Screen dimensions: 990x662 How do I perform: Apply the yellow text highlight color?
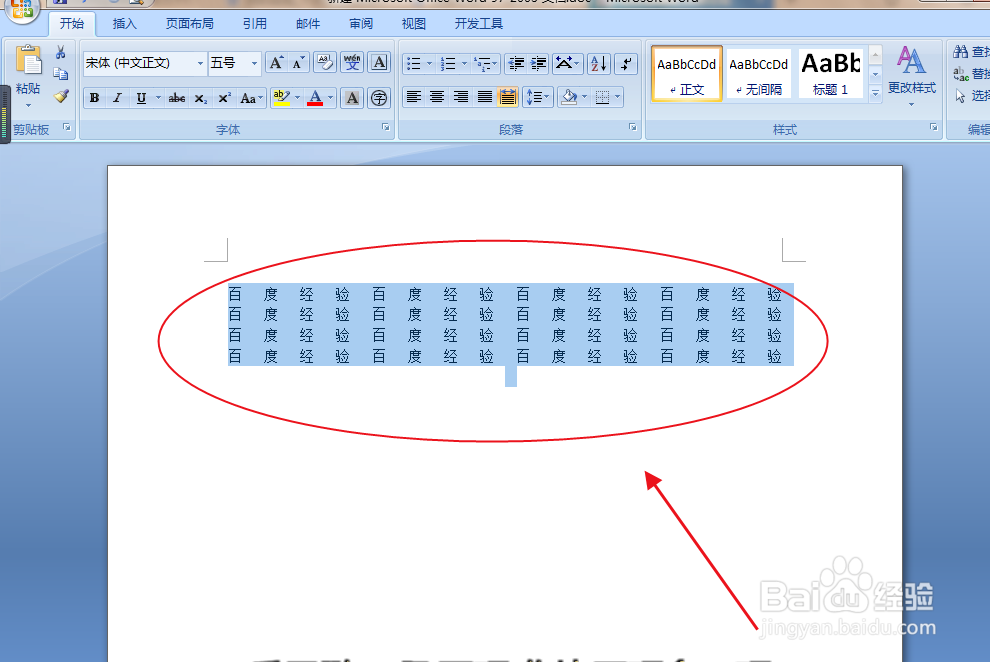coord(282,98)
